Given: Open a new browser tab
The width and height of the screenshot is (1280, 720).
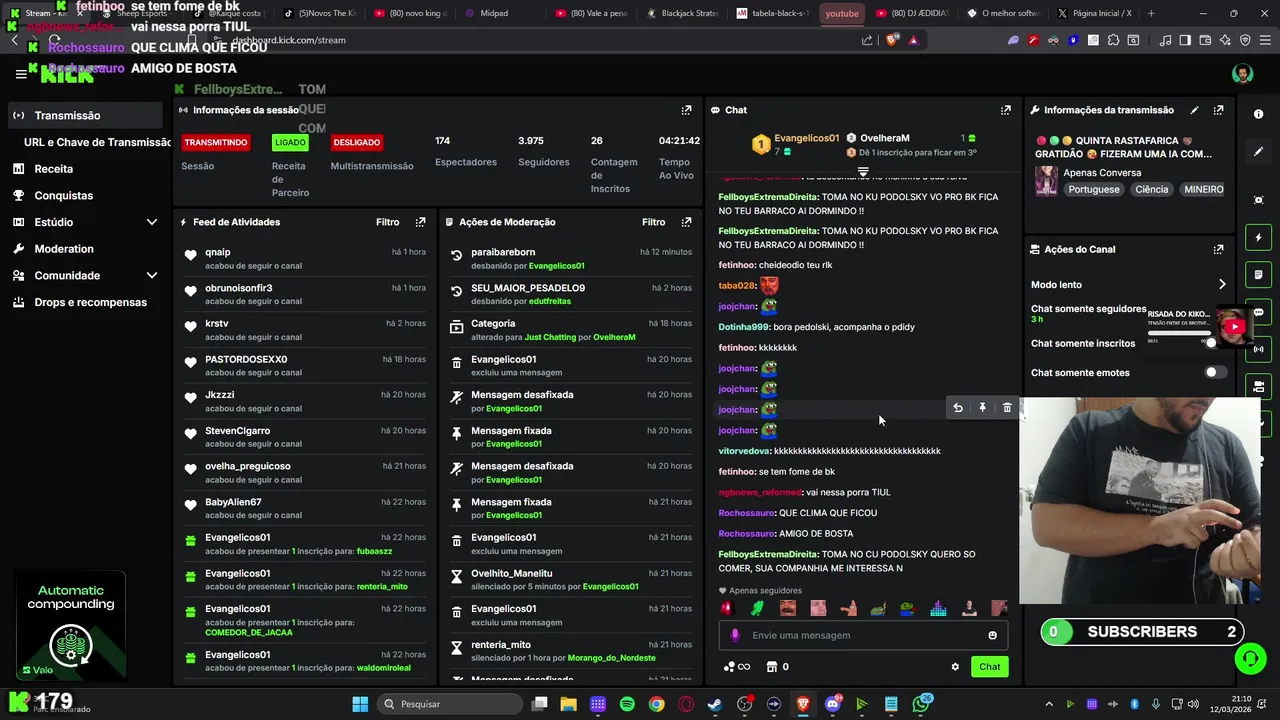Looking at the screenshot, I should (1151, 13).
